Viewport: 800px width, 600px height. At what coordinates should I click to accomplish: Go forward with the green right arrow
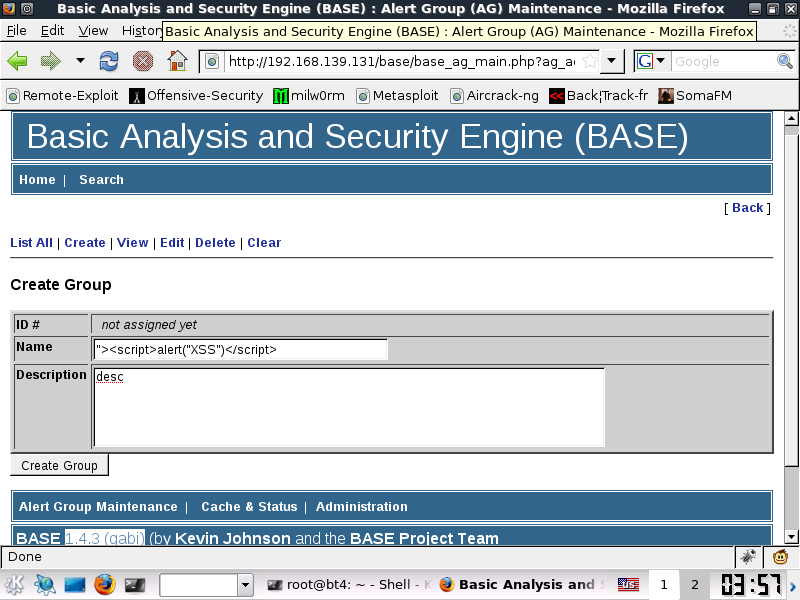click(51, 61)
